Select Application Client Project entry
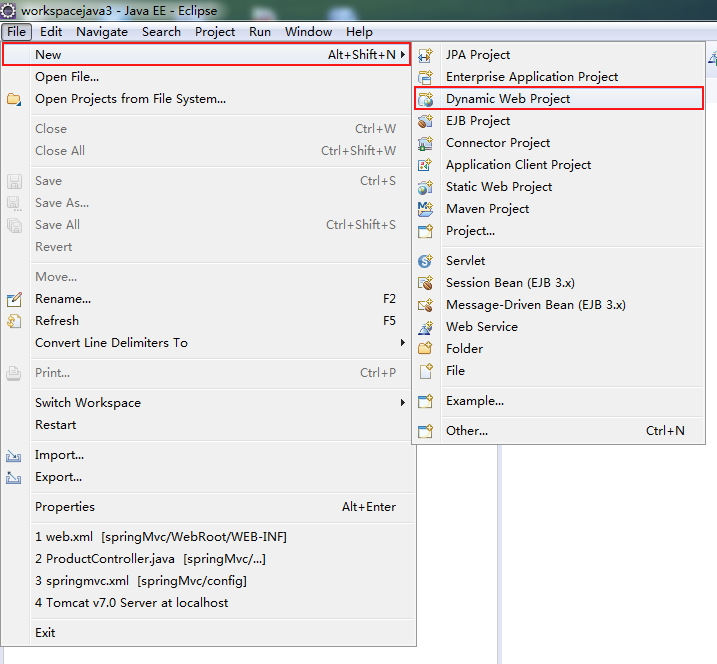Image resolution: width=717 pixels, height=664 pixels. point(558,165)
